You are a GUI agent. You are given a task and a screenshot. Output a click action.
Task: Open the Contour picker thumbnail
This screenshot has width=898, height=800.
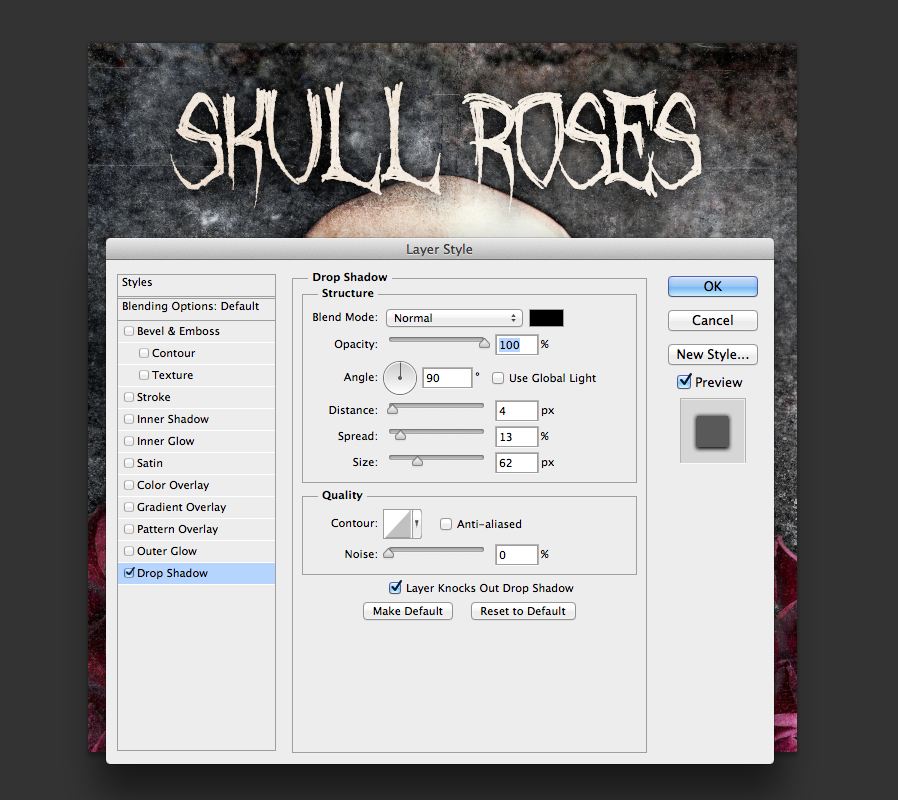398,523
